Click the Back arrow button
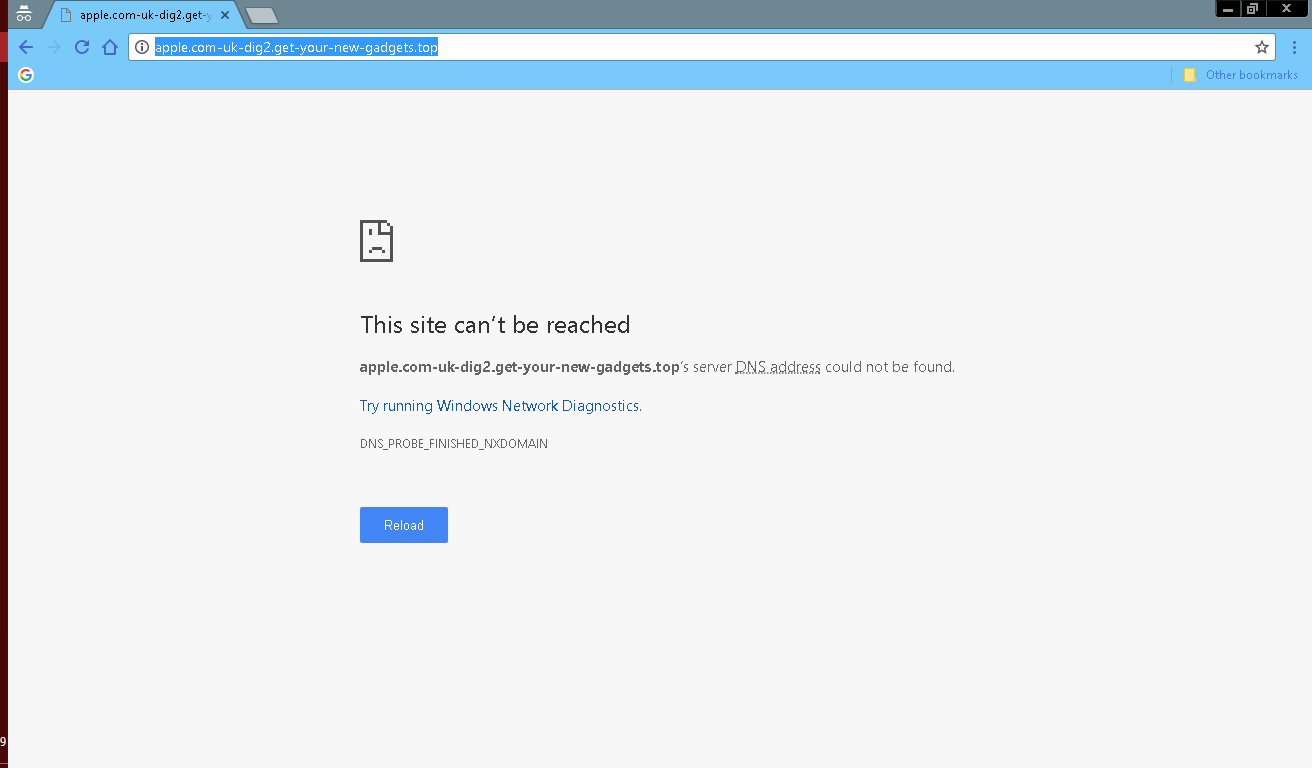1312x768 pixels. tap(26, 47)
